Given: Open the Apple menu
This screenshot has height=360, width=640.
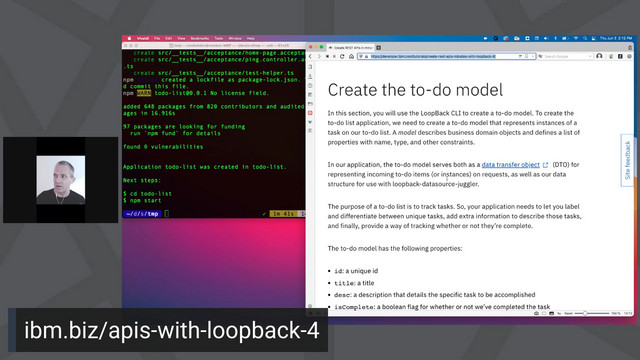Looking at the screenshot, I should click(x=129, y=38).
